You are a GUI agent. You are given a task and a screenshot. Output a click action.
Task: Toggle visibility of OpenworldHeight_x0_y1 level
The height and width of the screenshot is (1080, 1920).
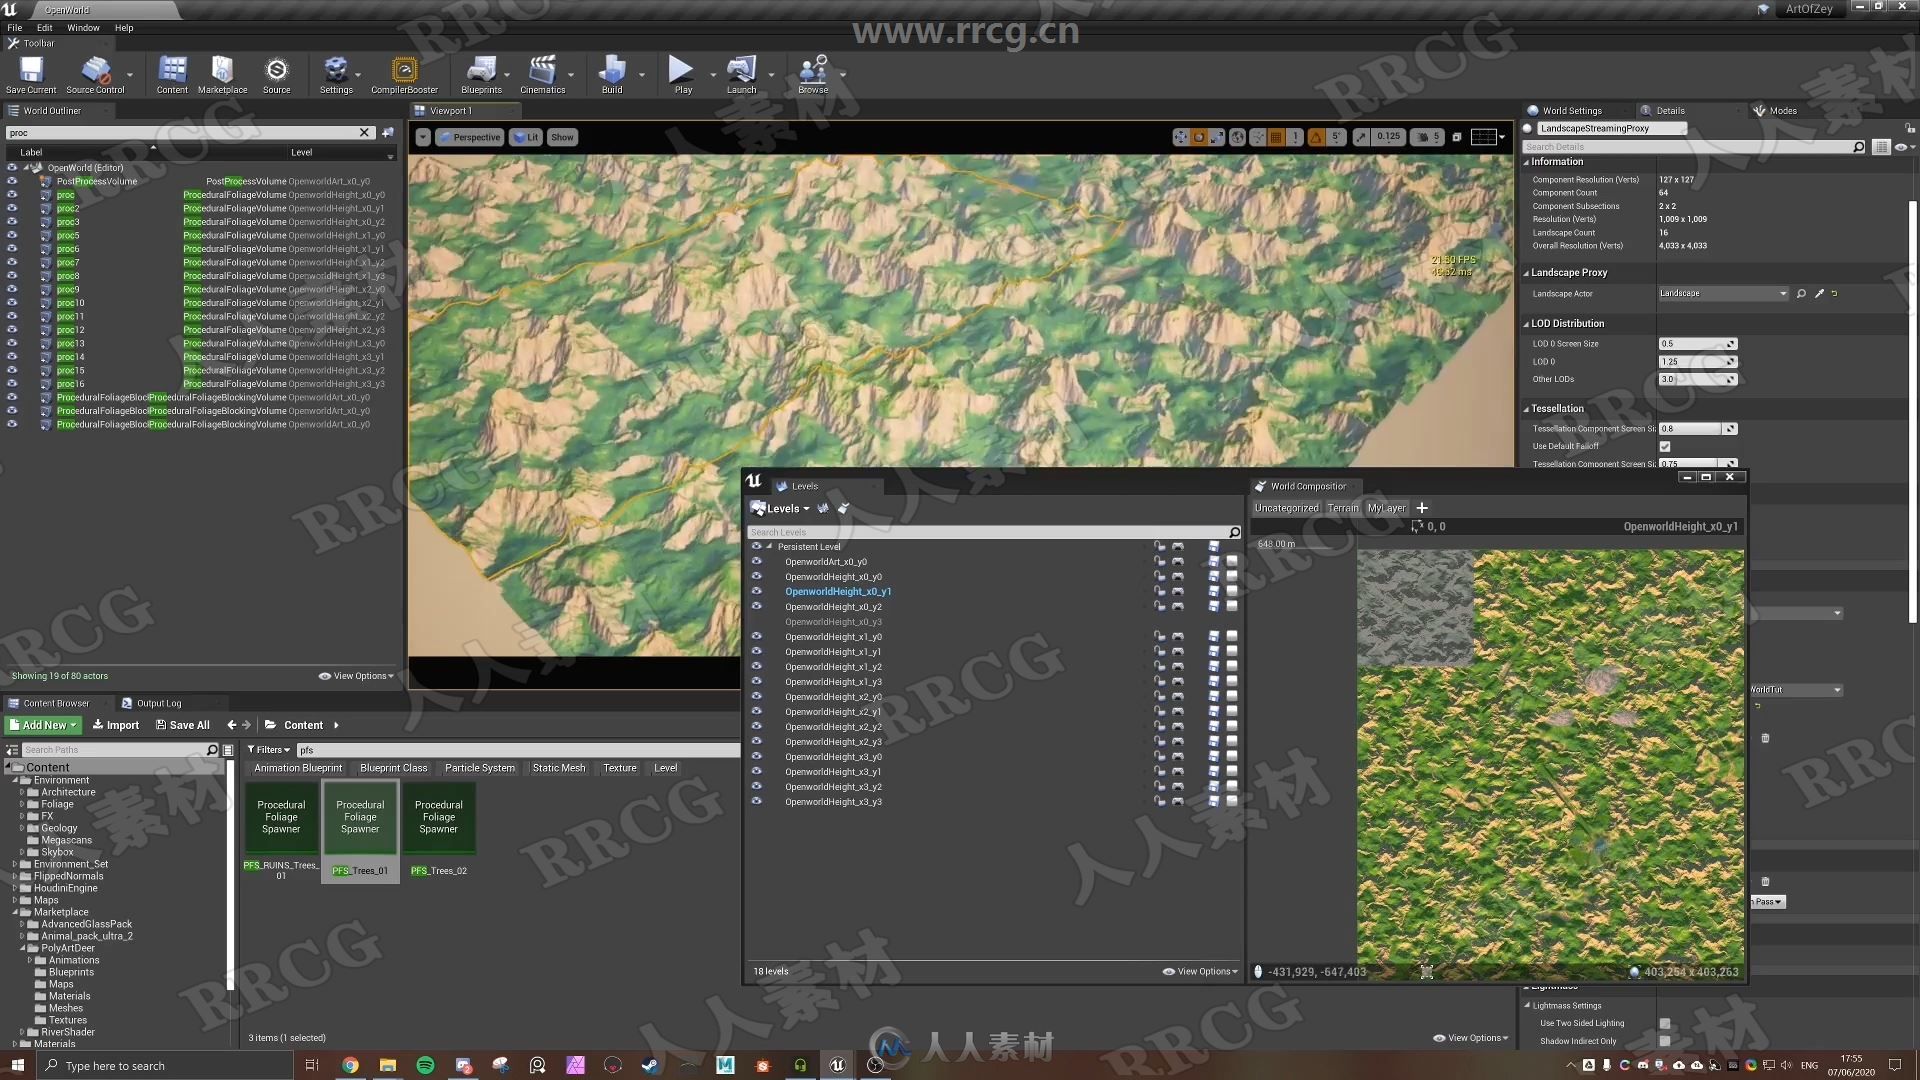pyautogui.click(x=757, y=591)
